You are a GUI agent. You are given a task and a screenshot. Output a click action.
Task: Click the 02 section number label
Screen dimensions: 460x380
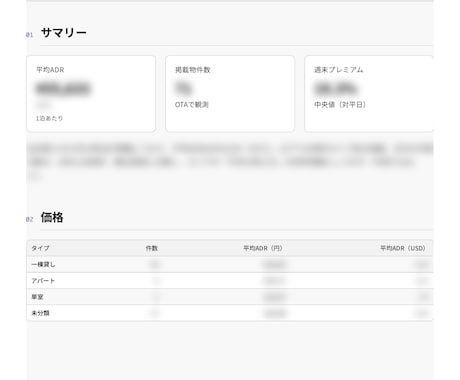tap(30, 219)
